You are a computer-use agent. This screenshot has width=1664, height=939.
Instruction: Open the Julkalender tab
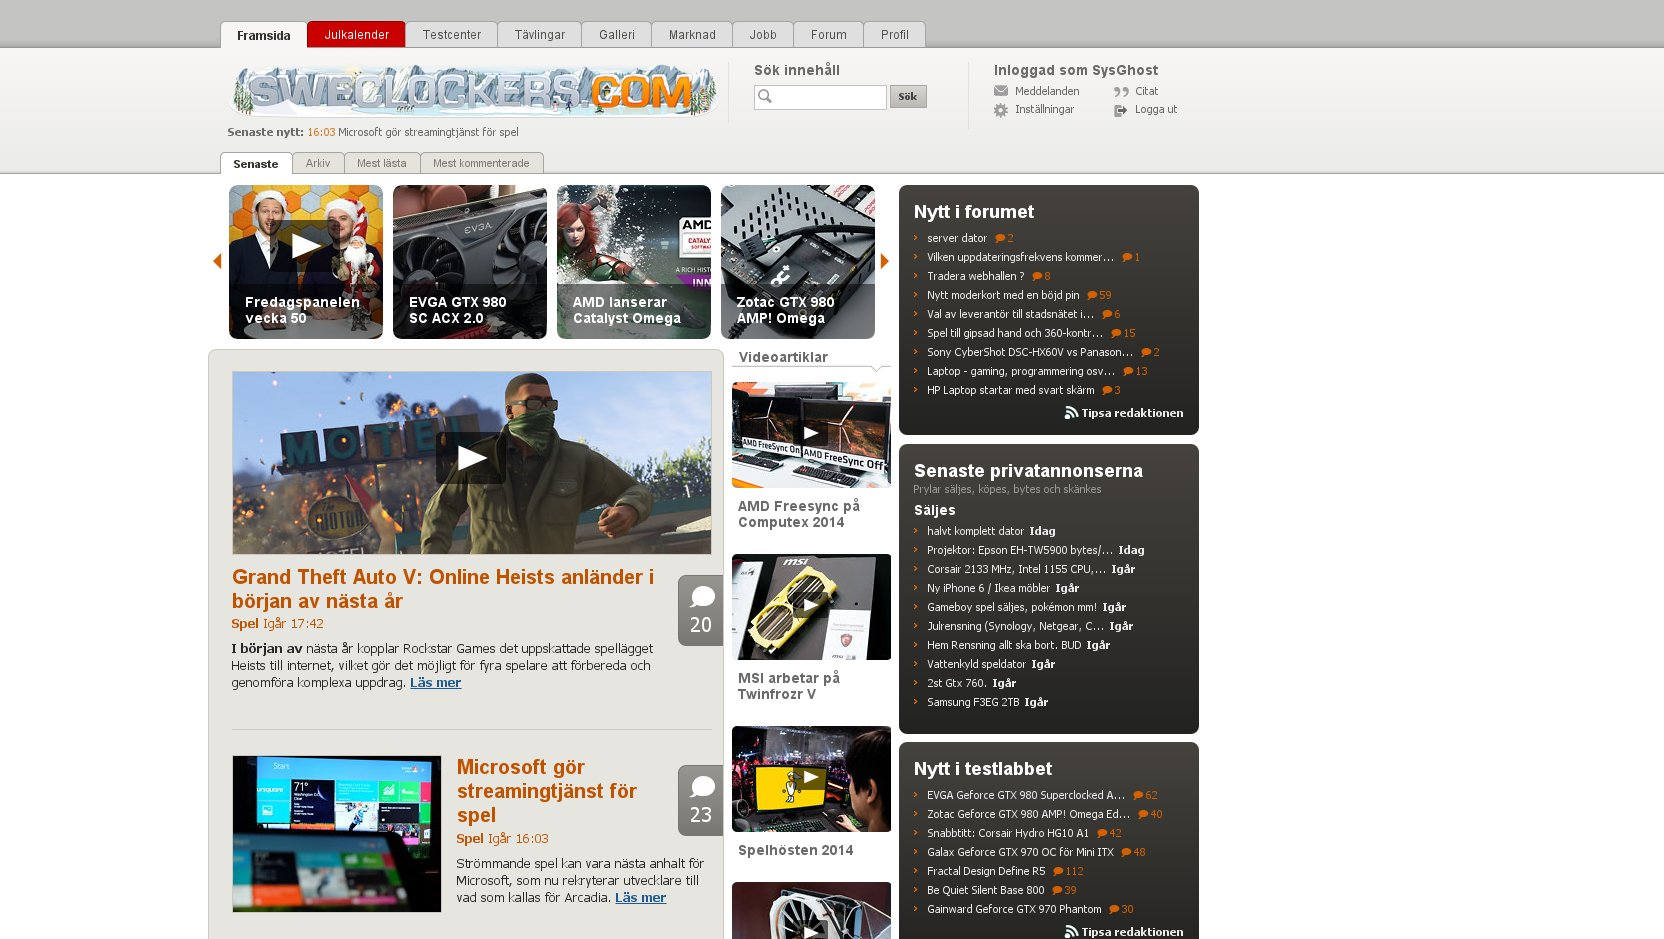click(356, 35)
